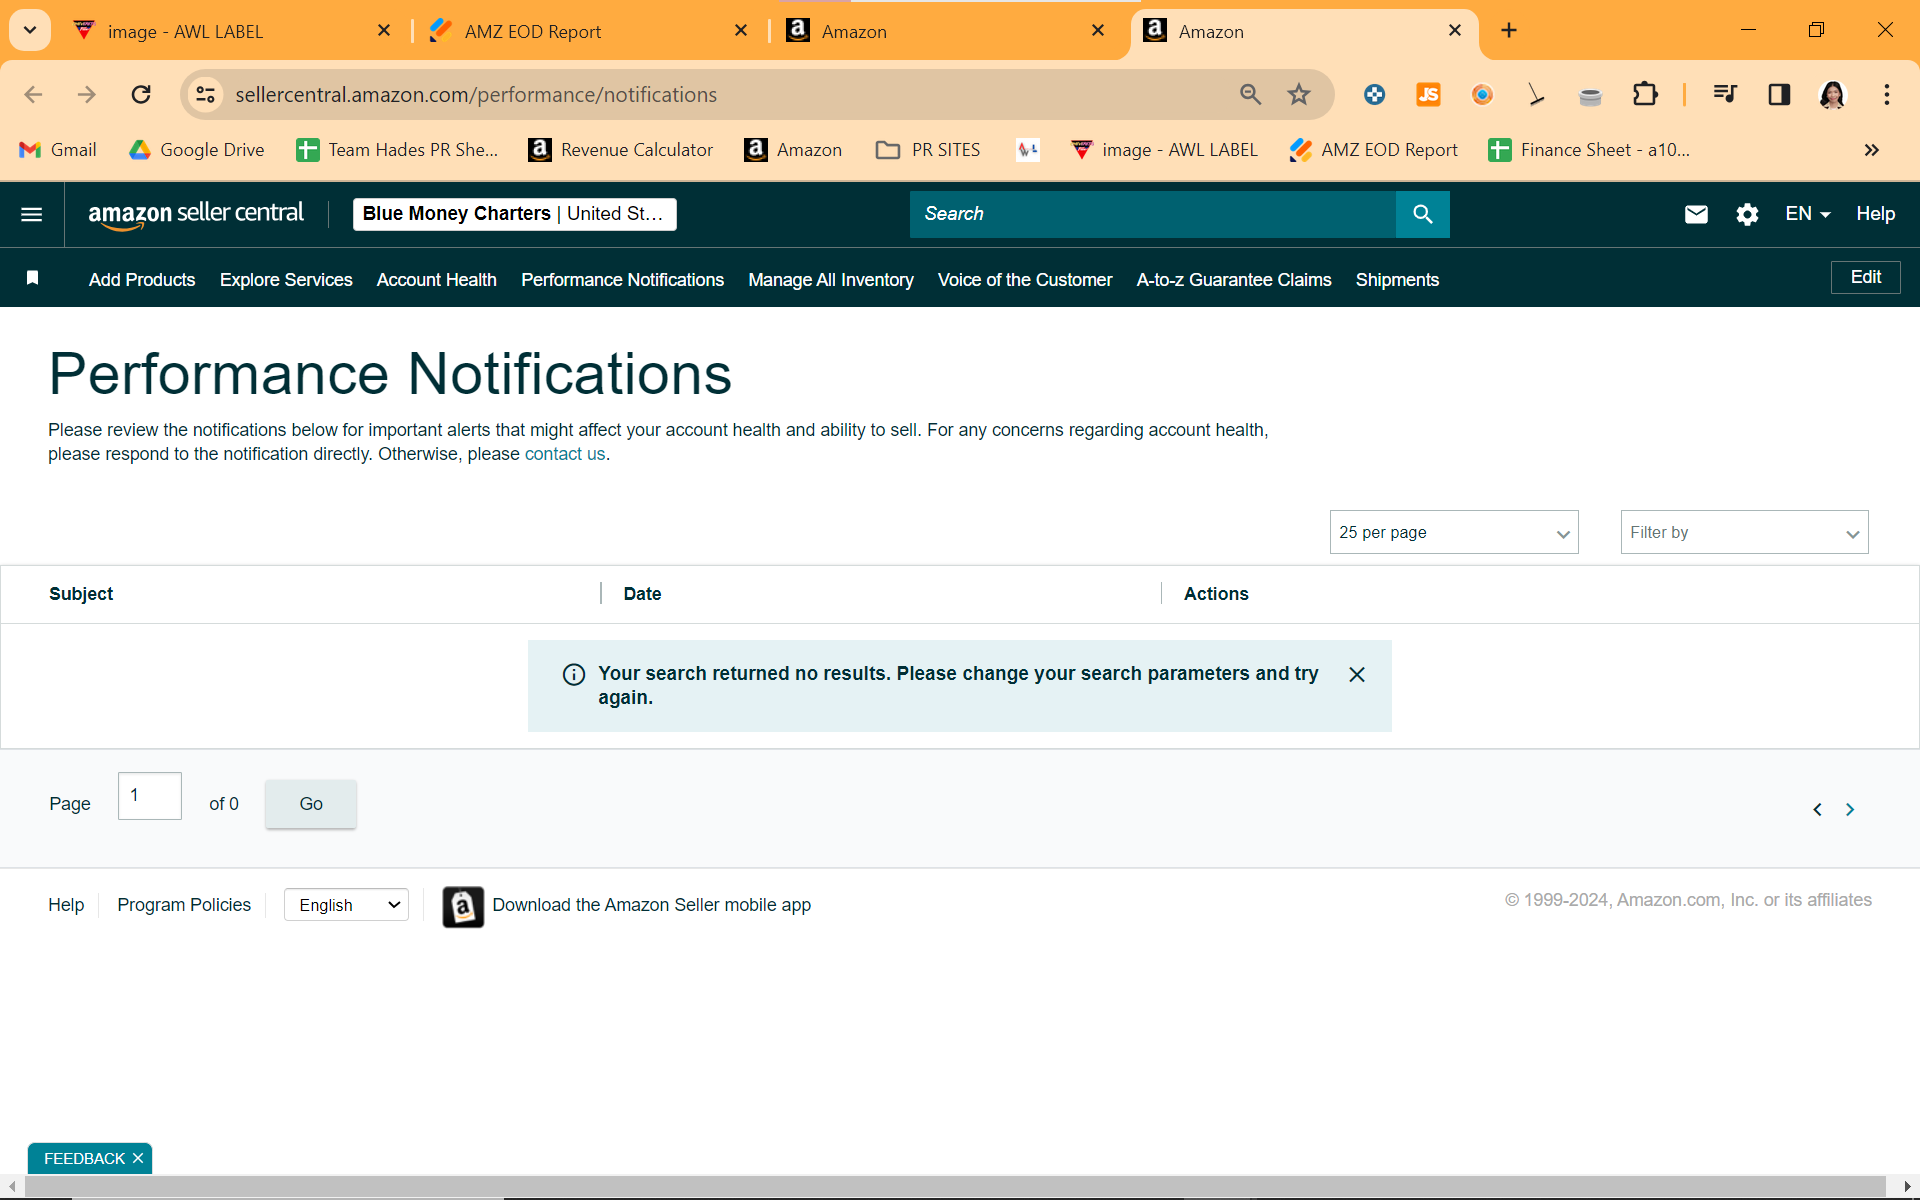Open the Revenue Calculator bookmark
1920x1200 pixels.
coord(620,150)
